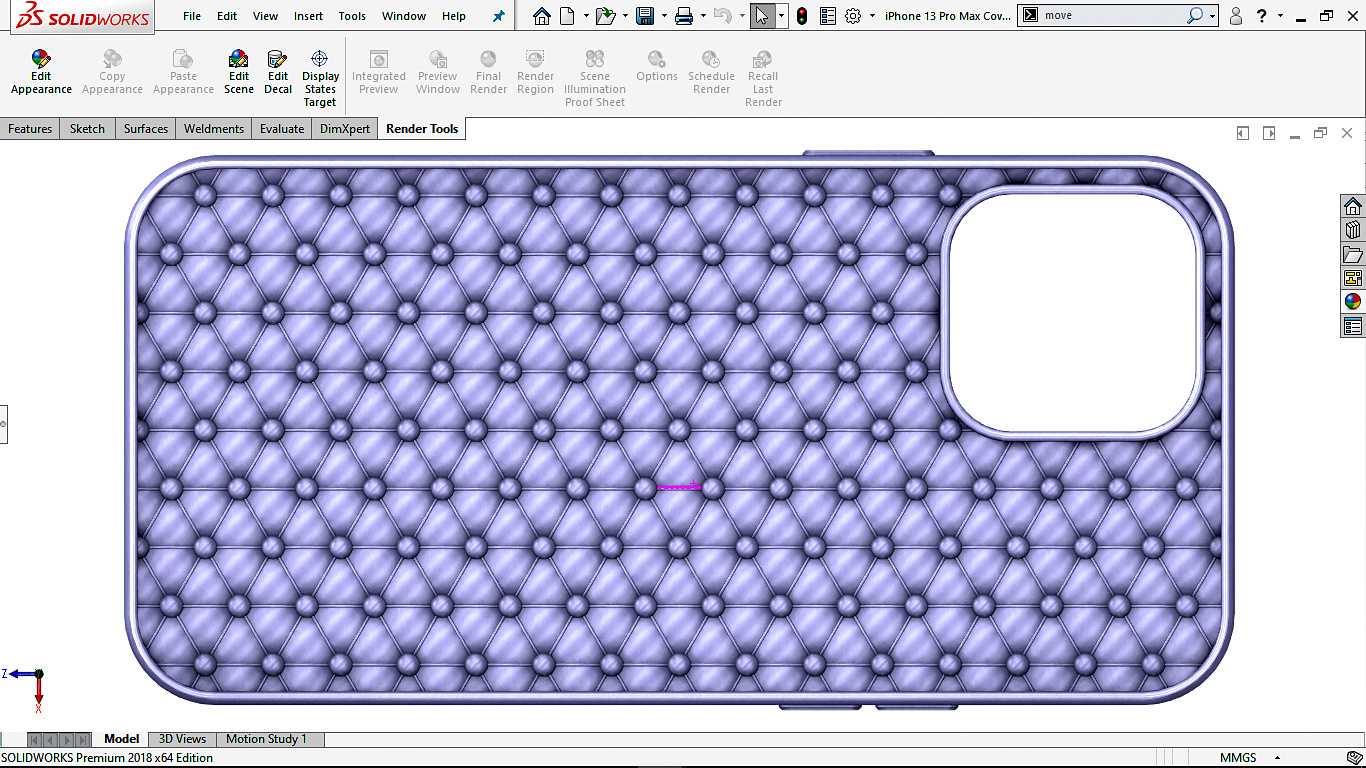Switch to the Evaluate tab

282,129
